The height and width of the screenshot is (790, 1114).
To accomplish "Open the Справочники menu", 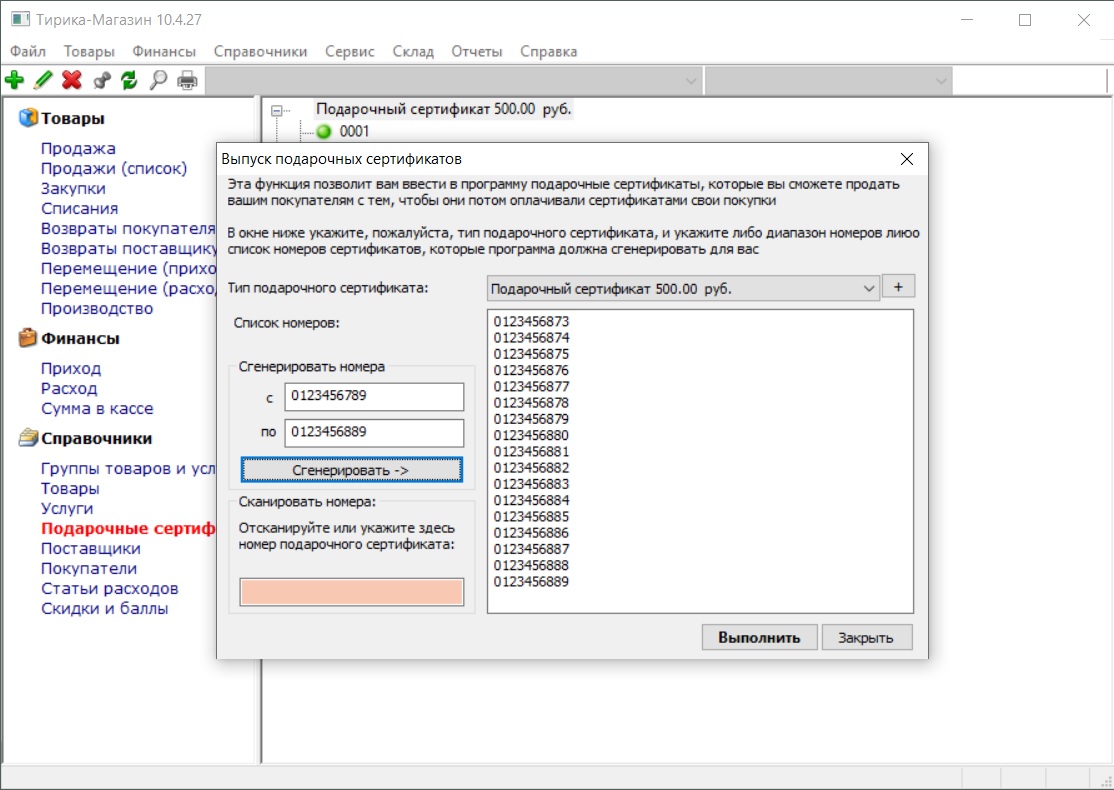I will [260, 51].
